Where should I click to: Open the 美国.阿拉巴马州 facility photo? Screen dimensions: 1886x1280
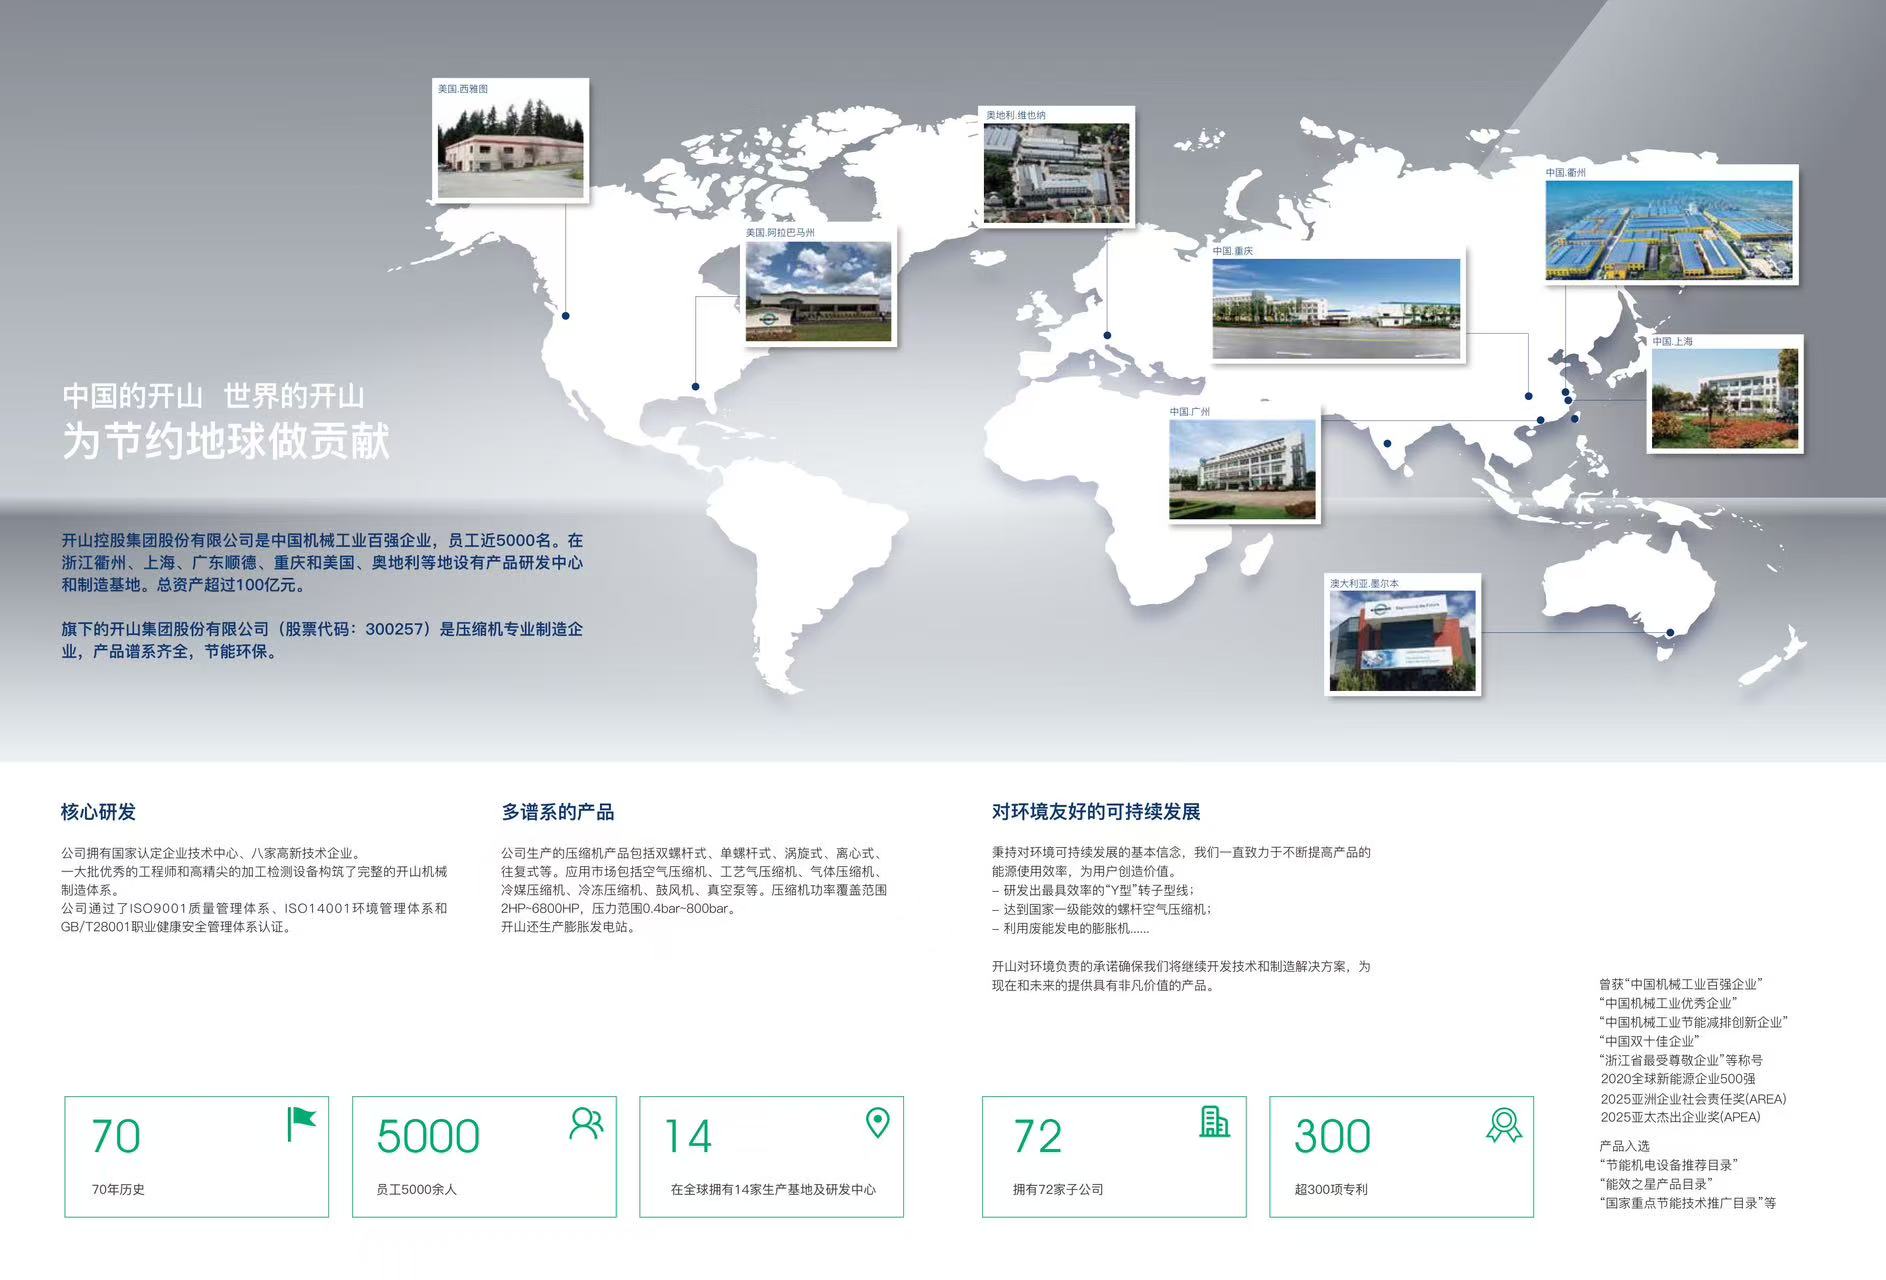(x=818, y=291)
